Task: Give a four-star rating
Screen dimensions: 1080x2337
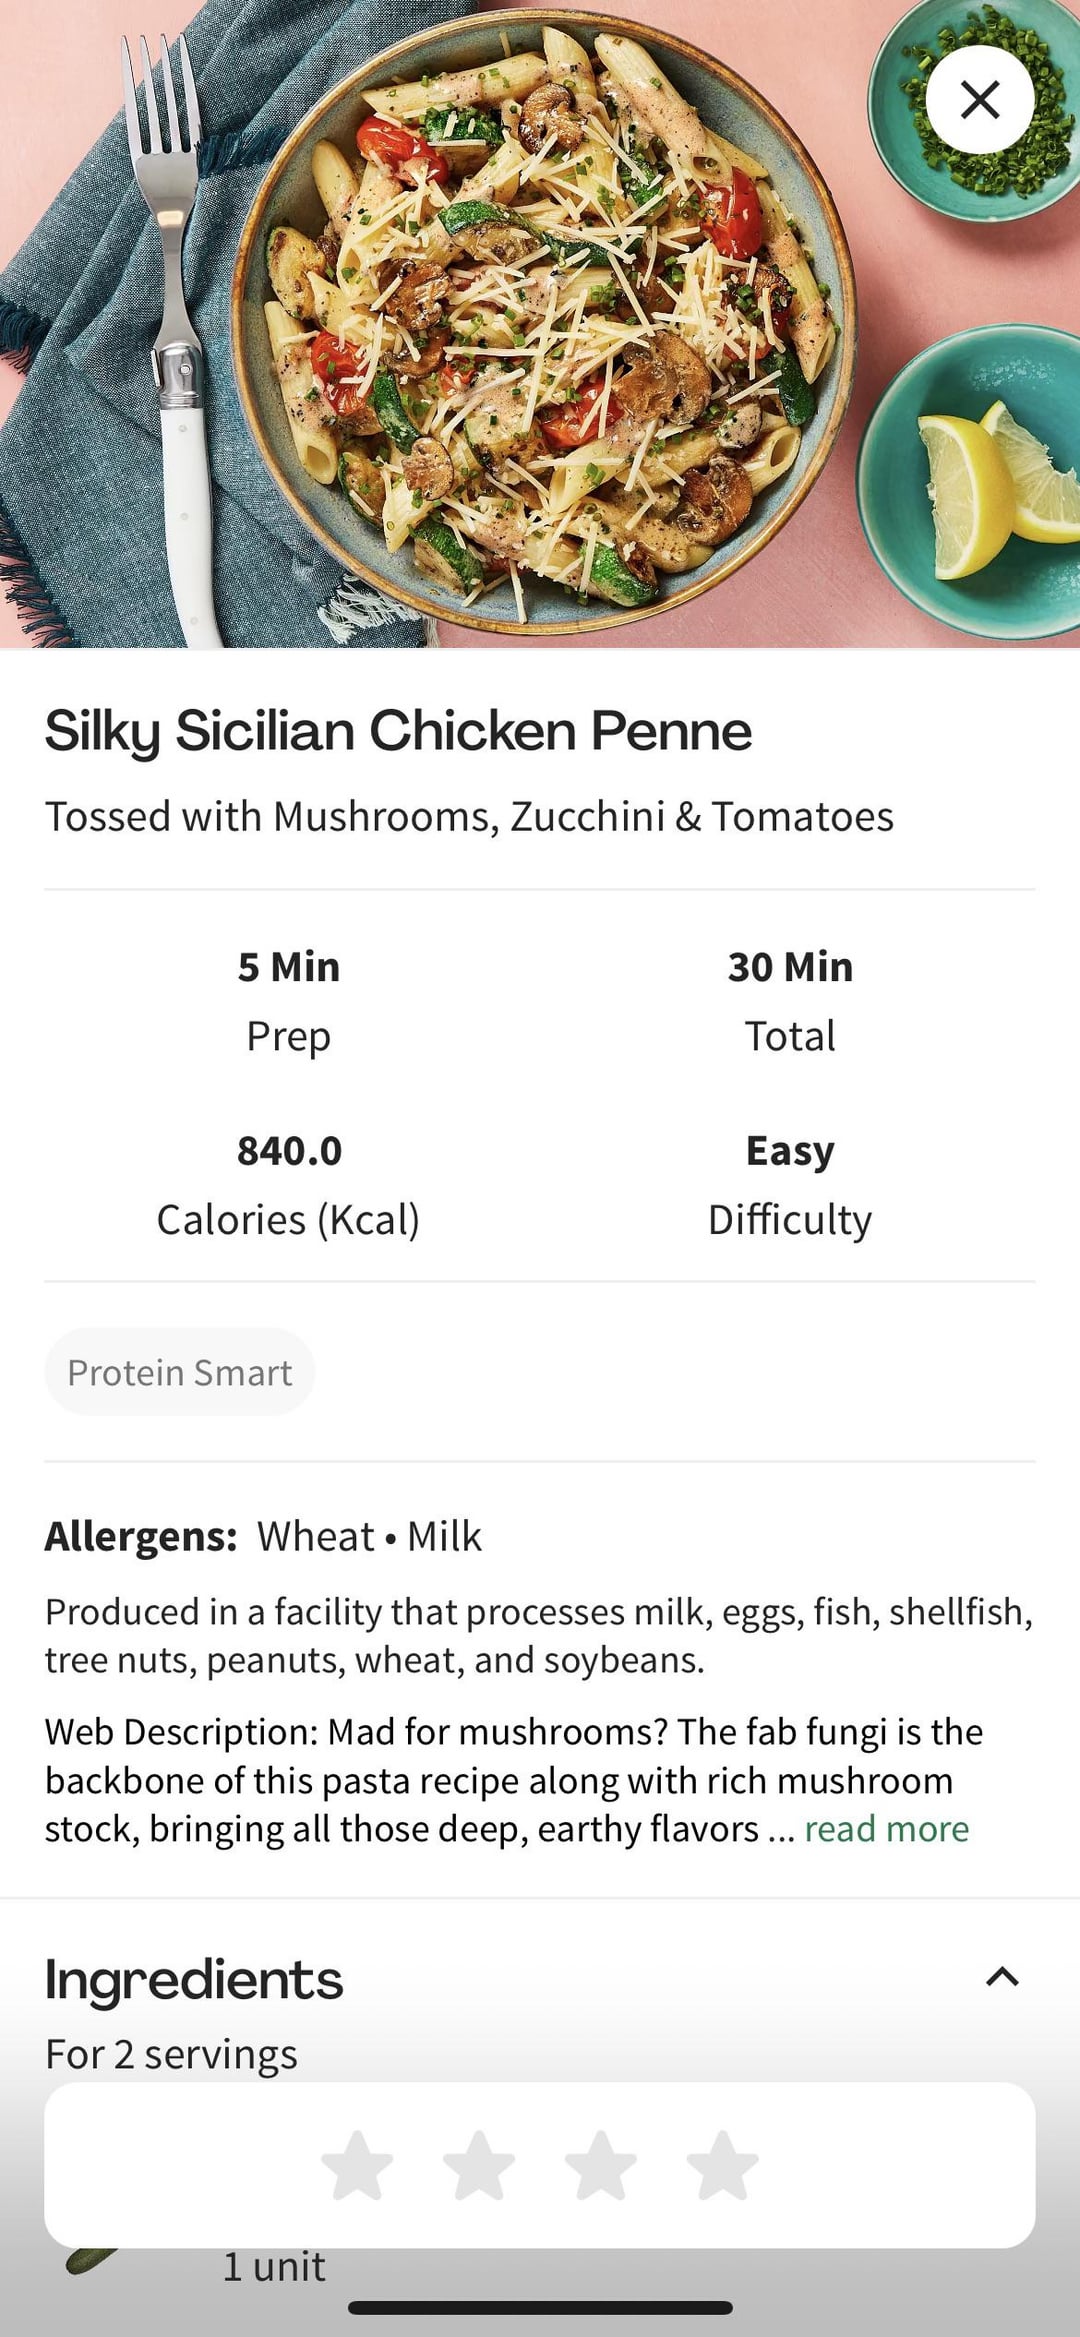Action: [x=722, y=2166]
